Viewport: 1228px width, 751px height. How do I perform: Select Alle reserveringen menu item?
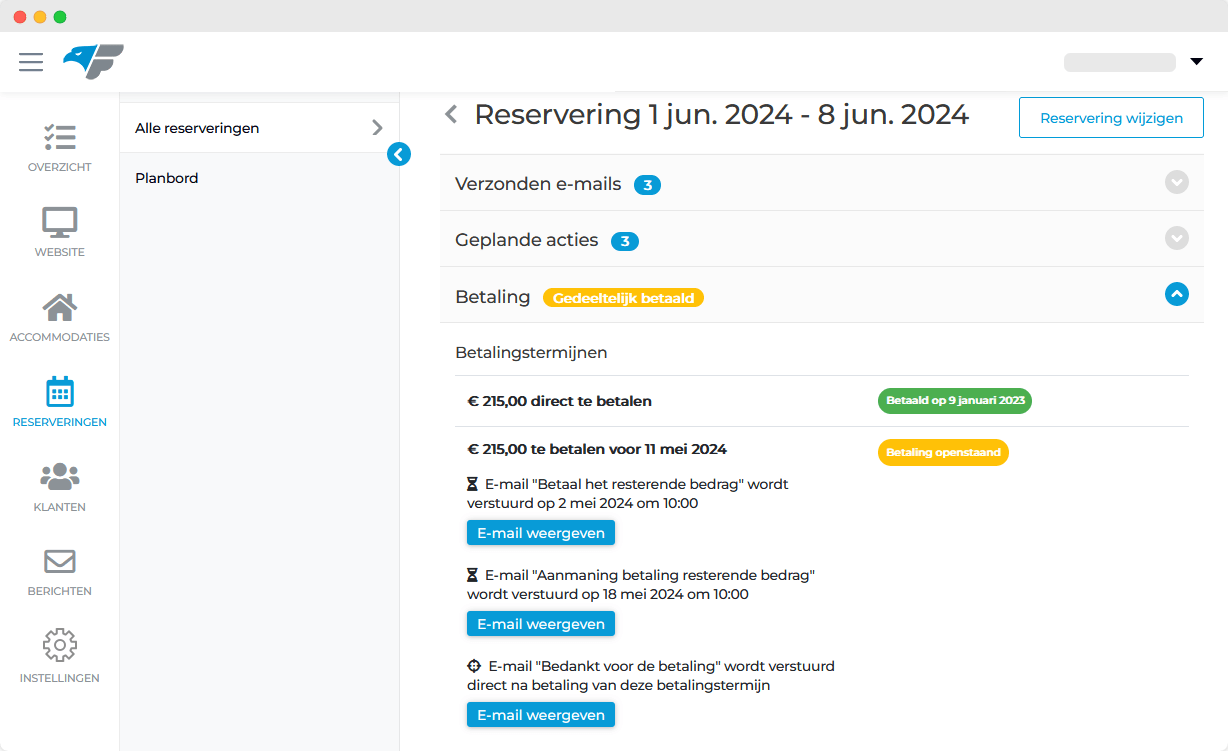point(259,128)
